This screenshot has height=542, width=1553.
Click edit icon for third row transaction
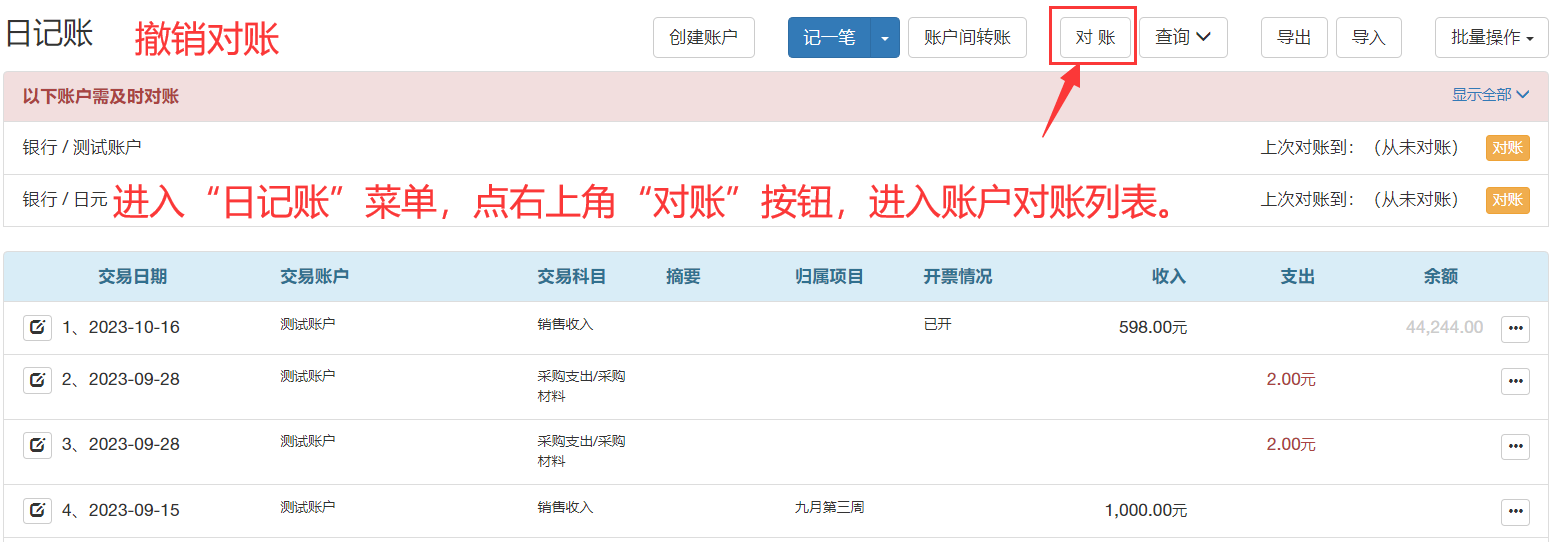tap(37, 445)
